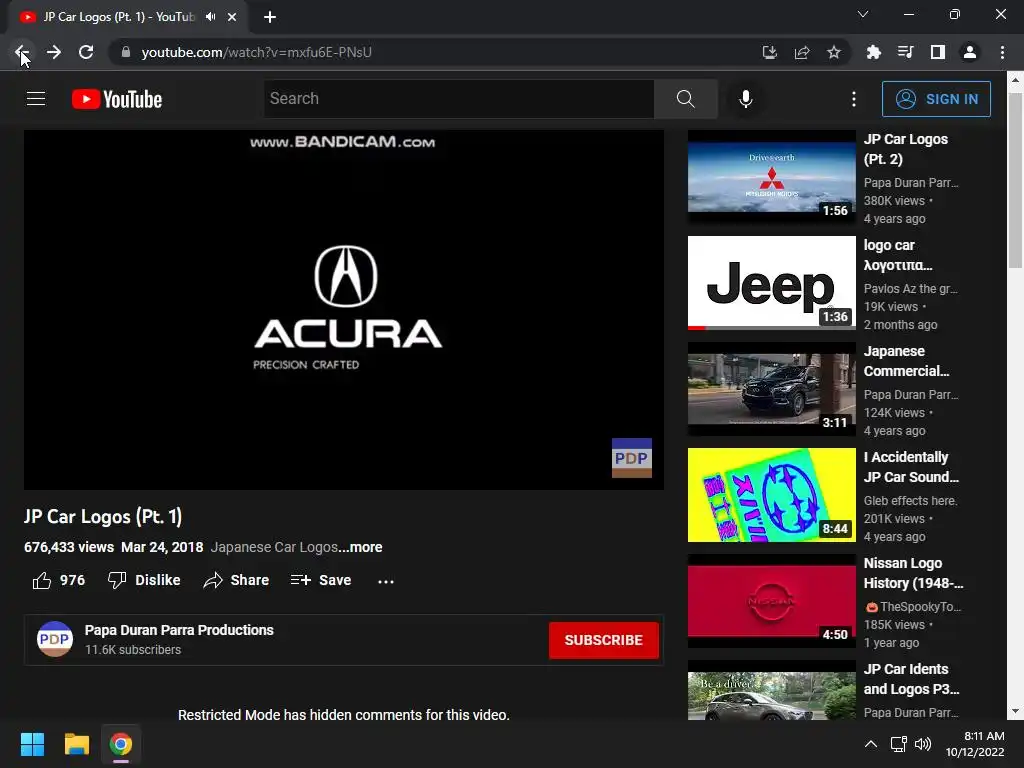Open the YouTube hamburger guide menu
Viewport: 1024px width, 768px height.
(36, 99)
